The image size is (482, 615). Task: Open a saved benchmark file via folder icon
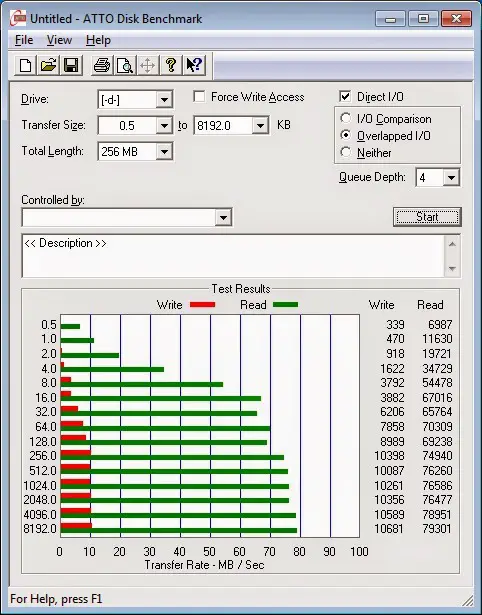[x=48, y=65]
